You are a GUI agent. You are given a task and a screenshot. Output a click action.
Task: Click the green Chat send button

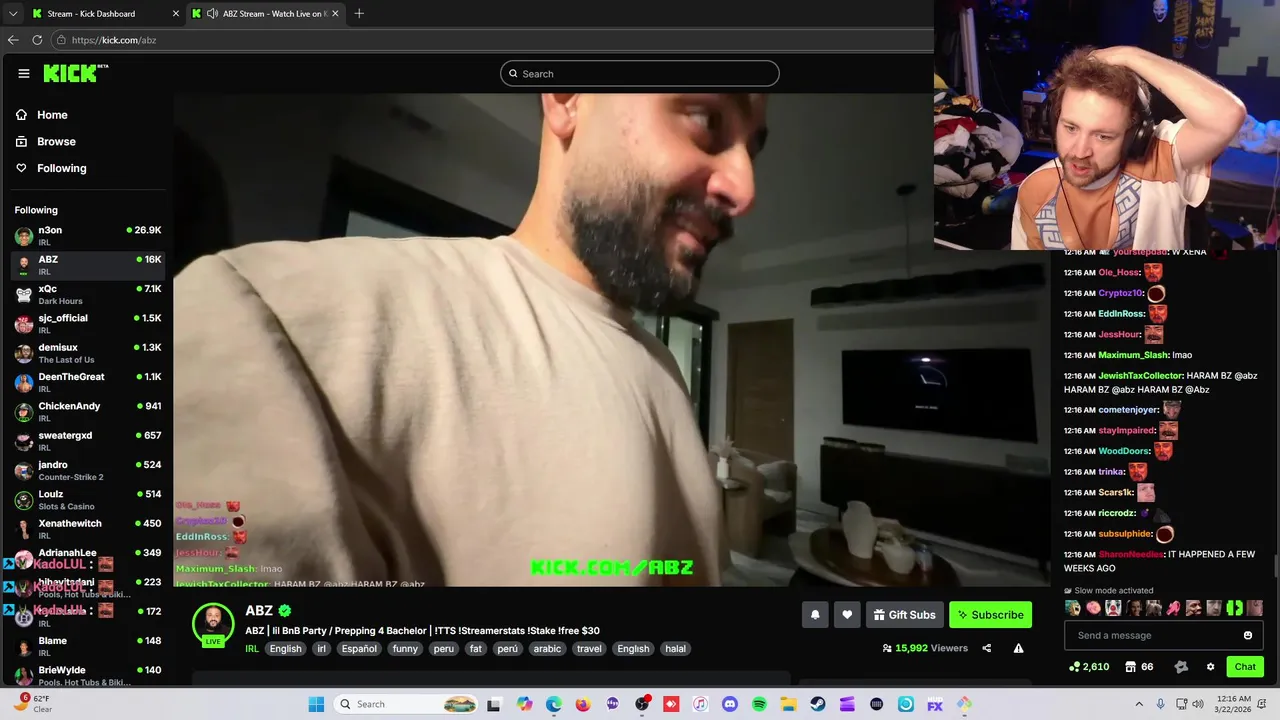pos(1245,667)
